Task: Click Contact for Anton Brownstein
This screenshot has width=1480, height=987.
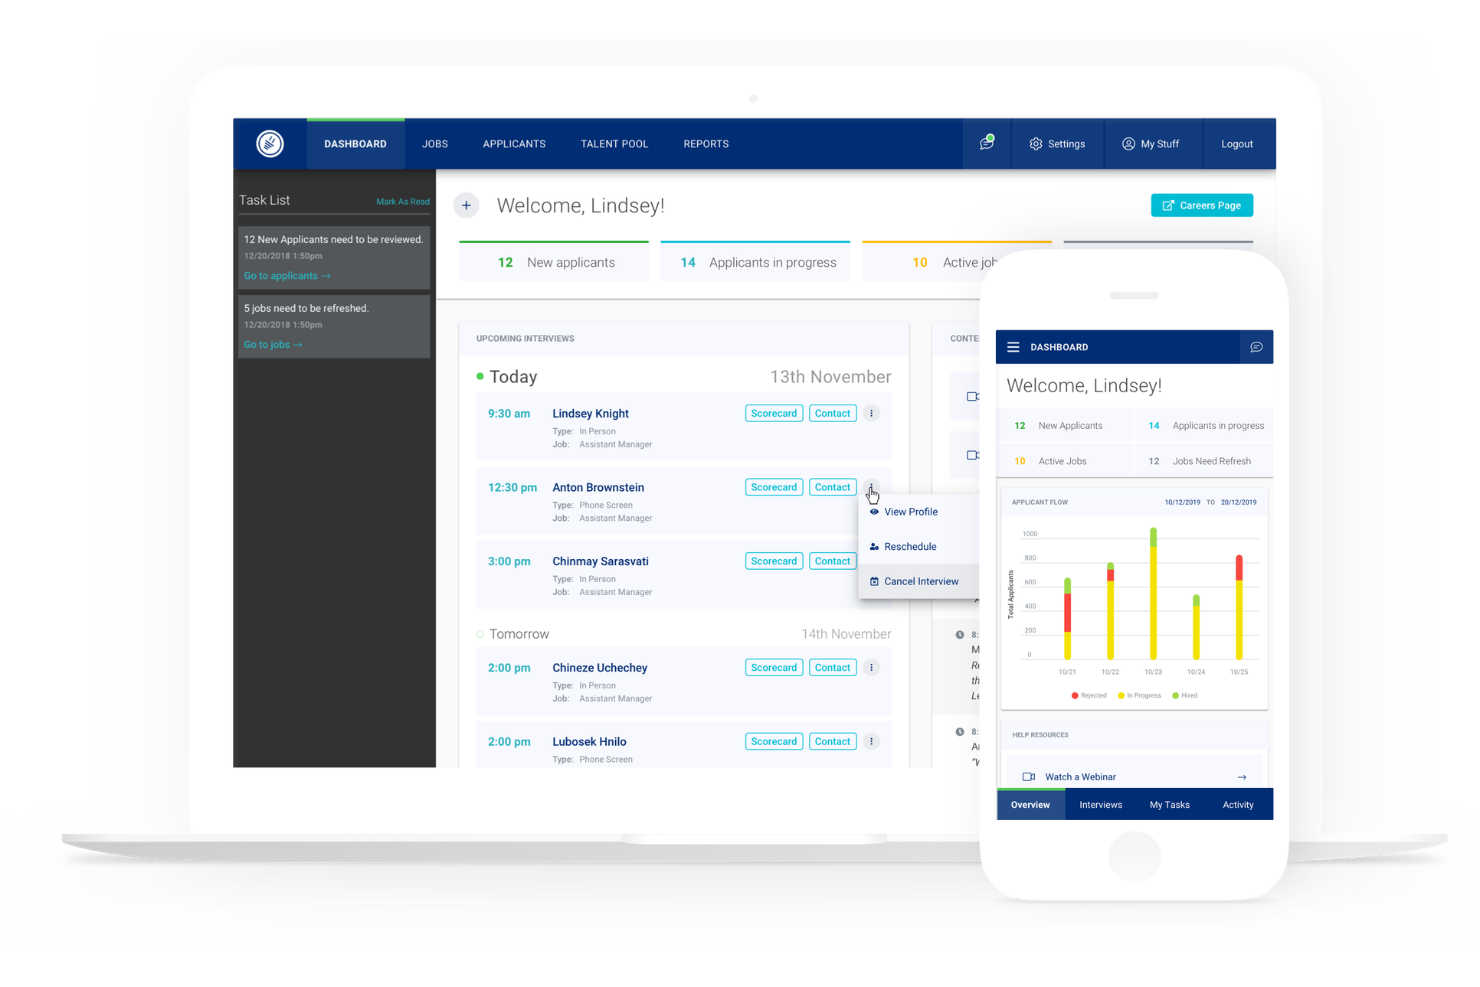Action: click(832, 487)
